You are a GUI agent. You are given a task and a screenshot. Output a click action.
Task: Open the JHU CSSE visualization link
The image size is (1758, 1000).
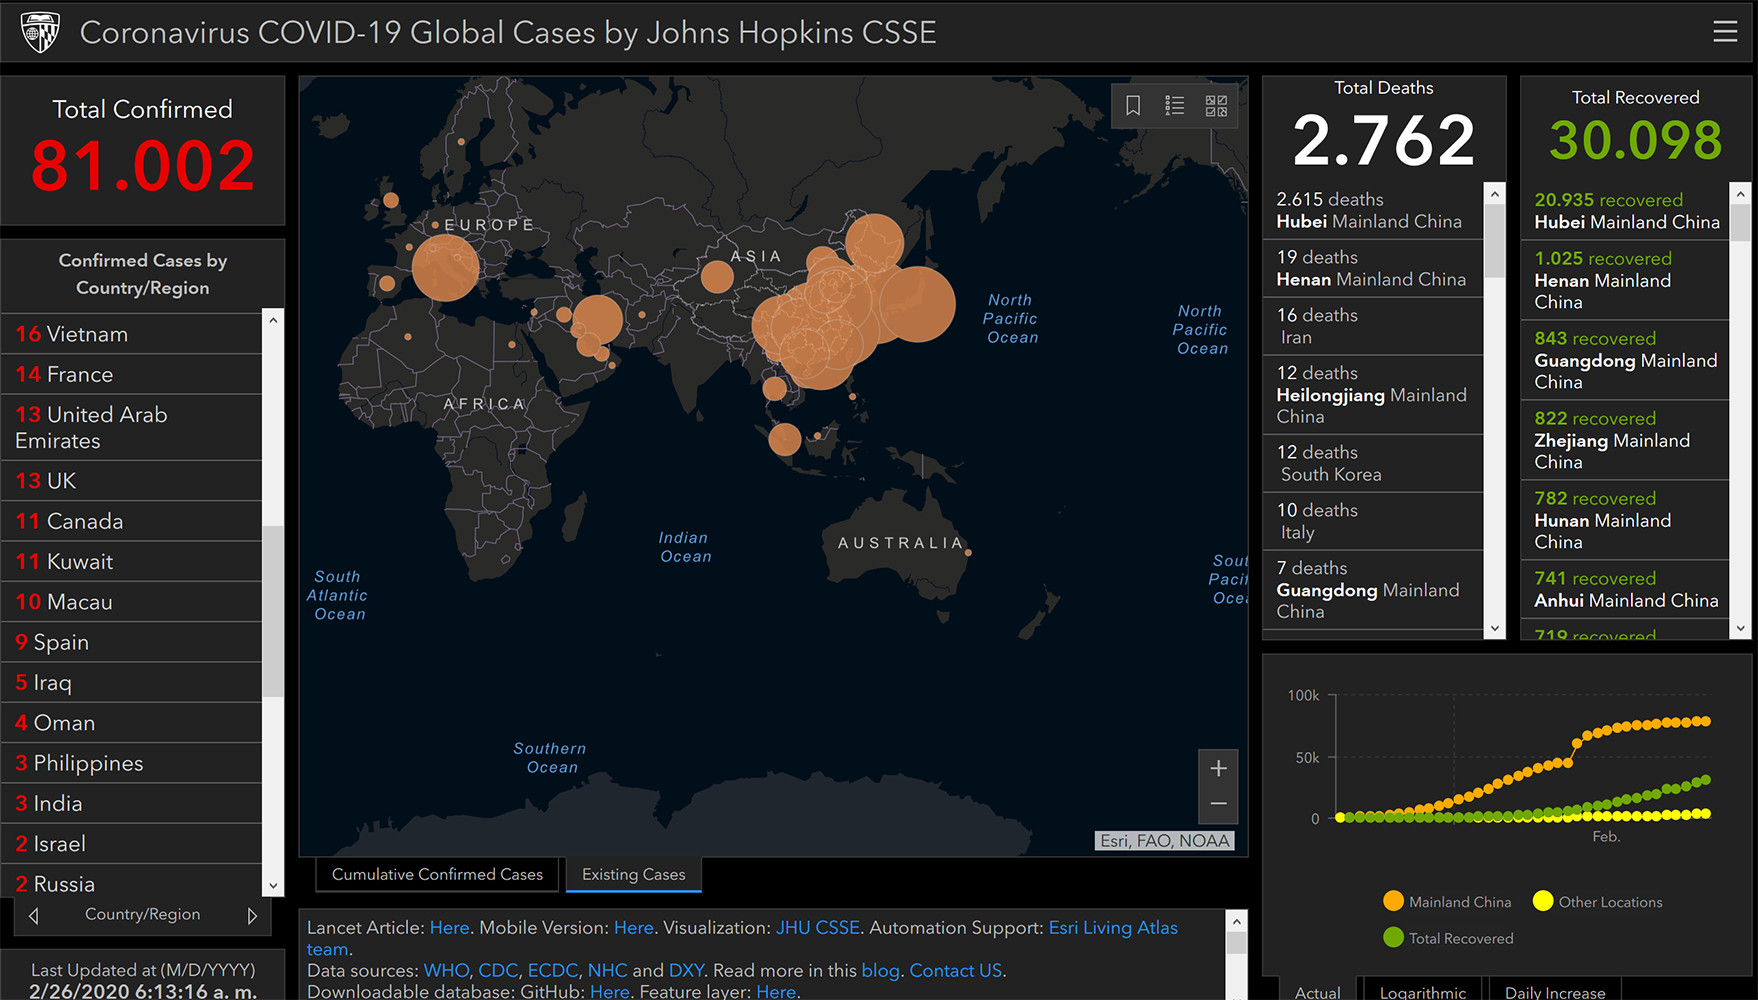click(x=817, y=927)
